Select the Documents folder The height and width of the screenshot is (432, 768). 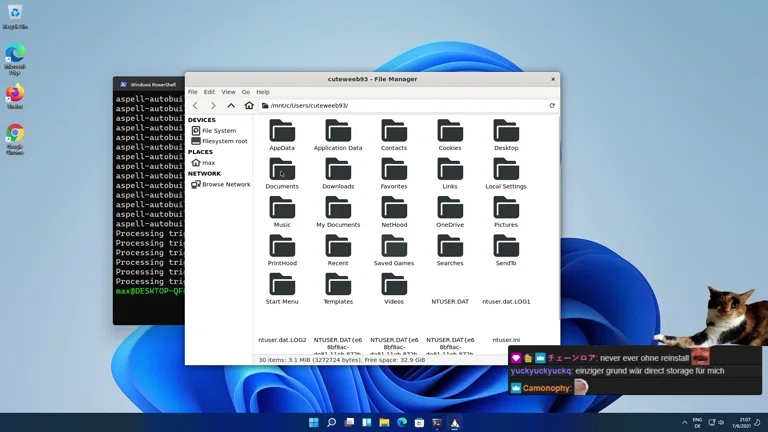click(x=282, y=173)
